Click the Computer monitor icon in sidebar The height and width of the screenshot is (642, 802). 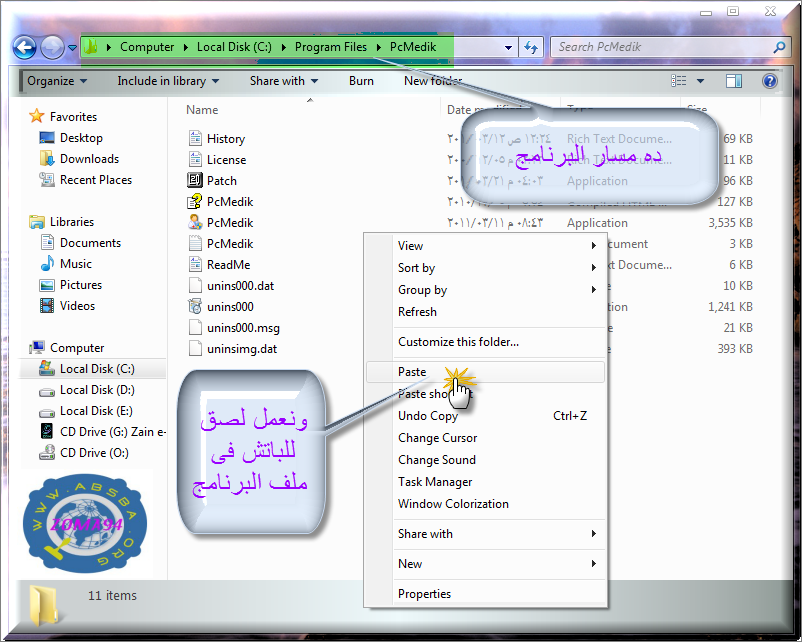pyautogui.click(x=37, y=347)
